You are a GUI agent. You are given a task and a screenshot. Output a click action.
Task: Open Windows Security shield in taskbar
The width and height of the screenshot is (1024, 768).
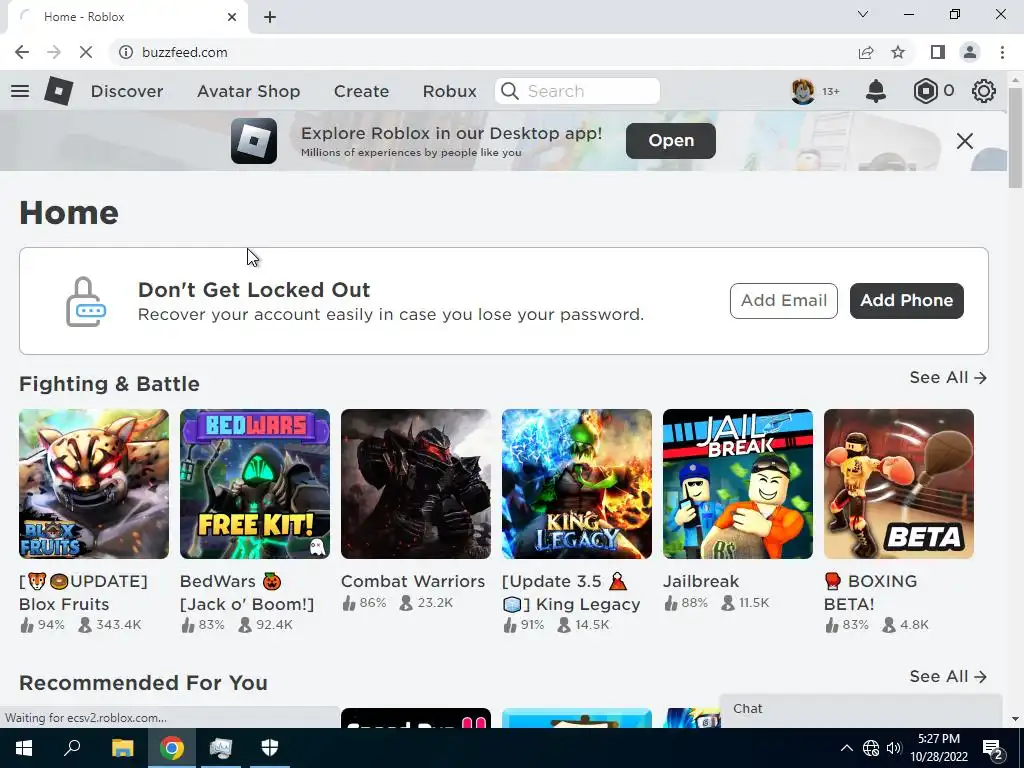pyautogui.click(x=270, y=748)
